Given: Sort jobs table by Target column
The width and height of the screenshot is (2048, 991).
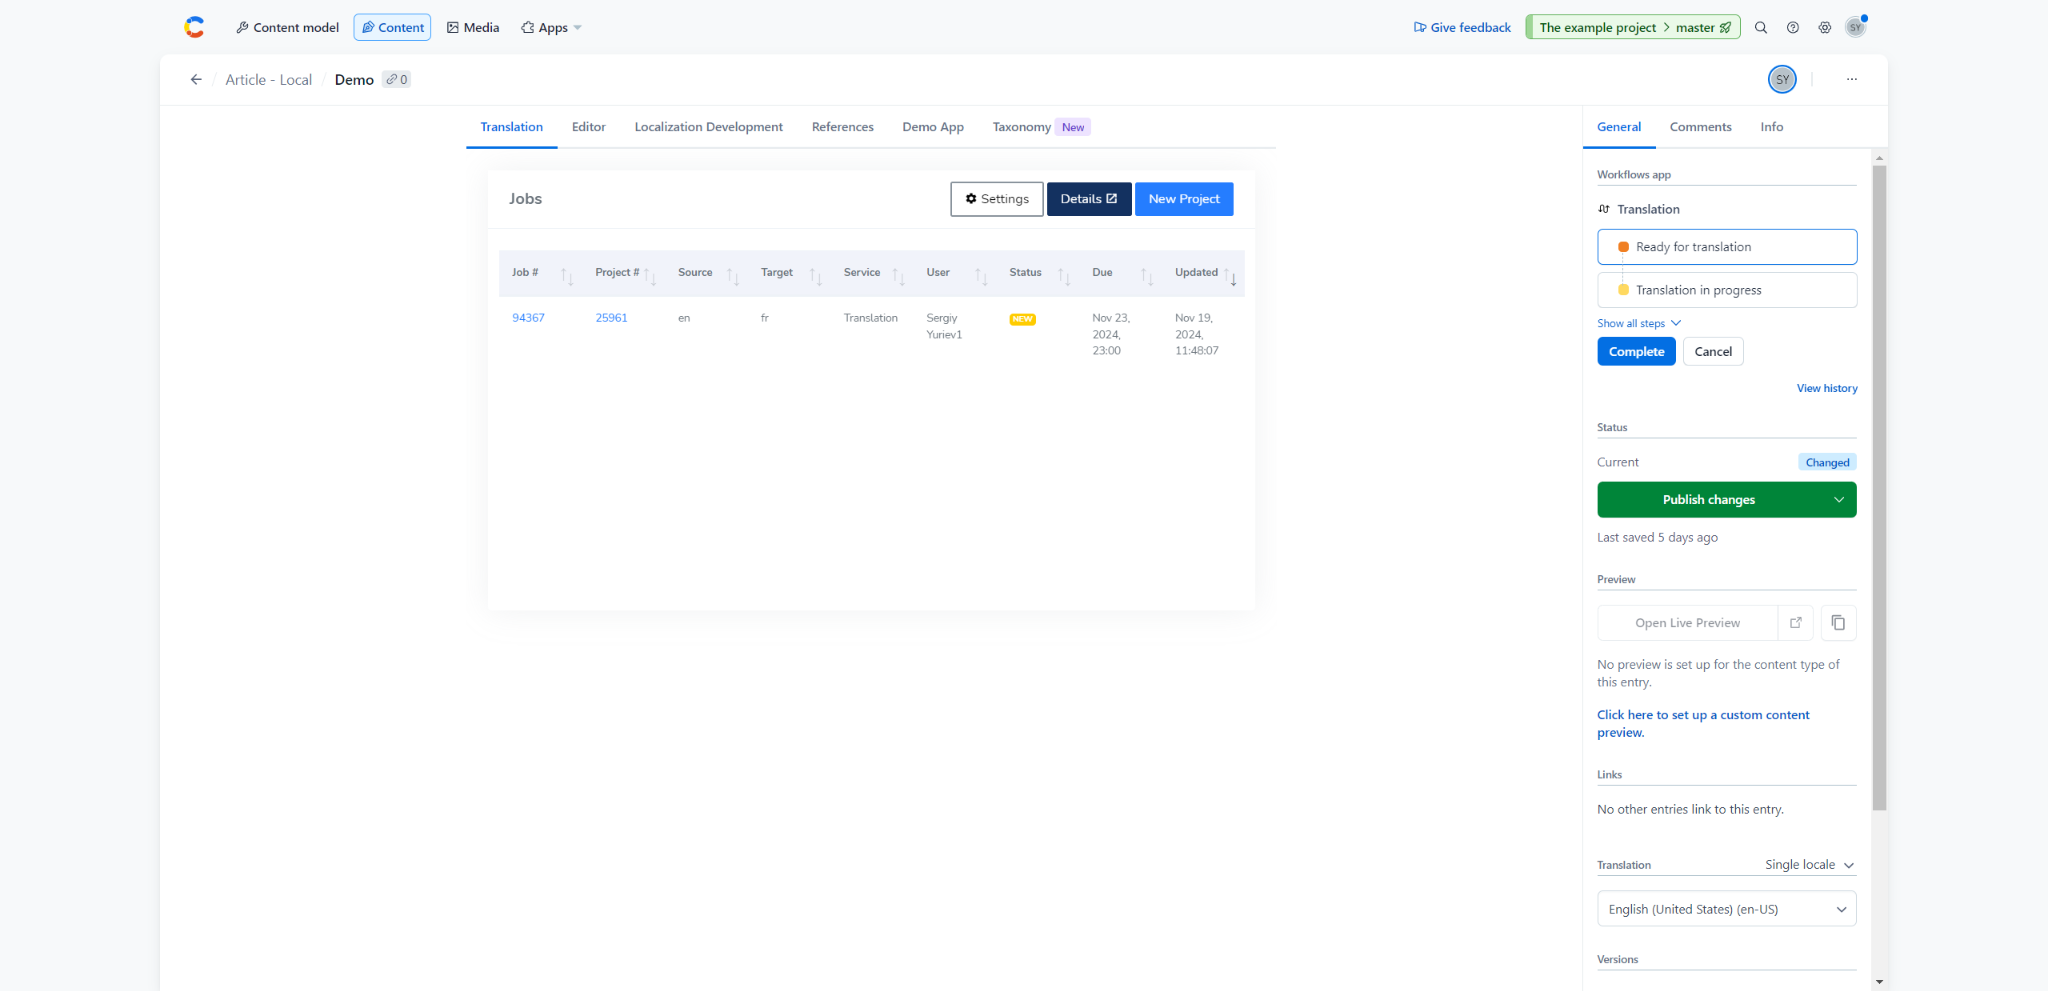Looking at the screenshot, I should 816,276.
